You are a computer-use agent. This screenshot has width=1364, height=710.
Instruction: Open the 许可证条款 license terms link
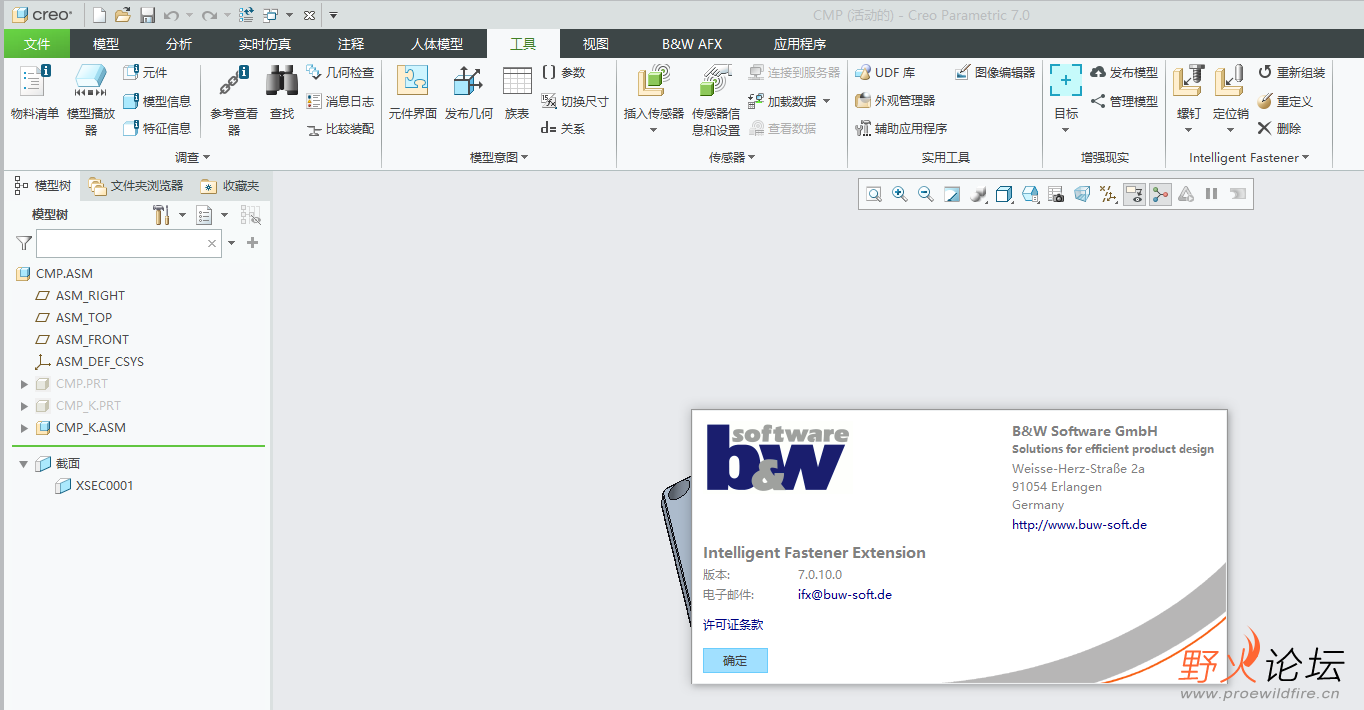point(733,624)
